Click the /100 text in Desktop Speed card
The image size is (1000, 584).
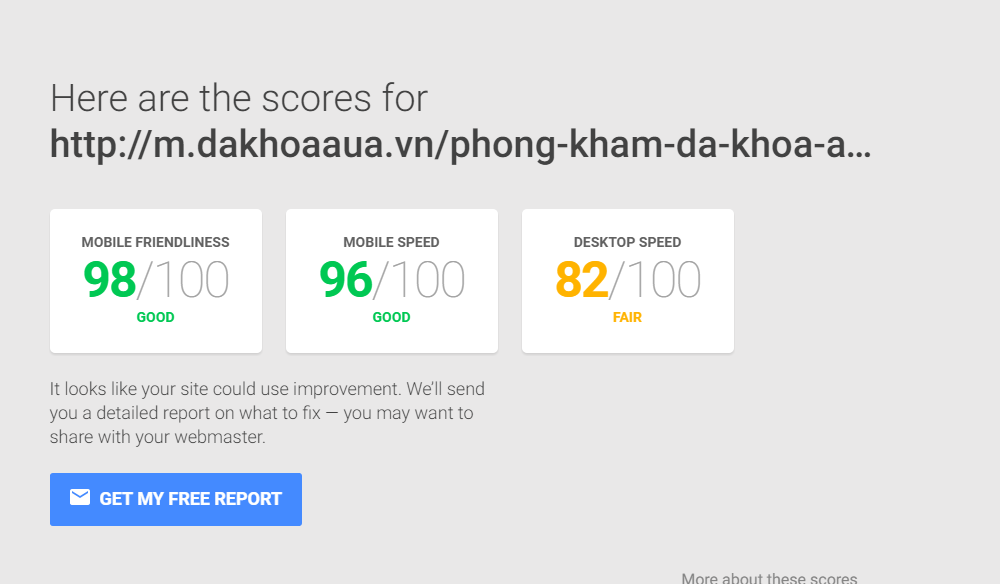click(655, 279)
